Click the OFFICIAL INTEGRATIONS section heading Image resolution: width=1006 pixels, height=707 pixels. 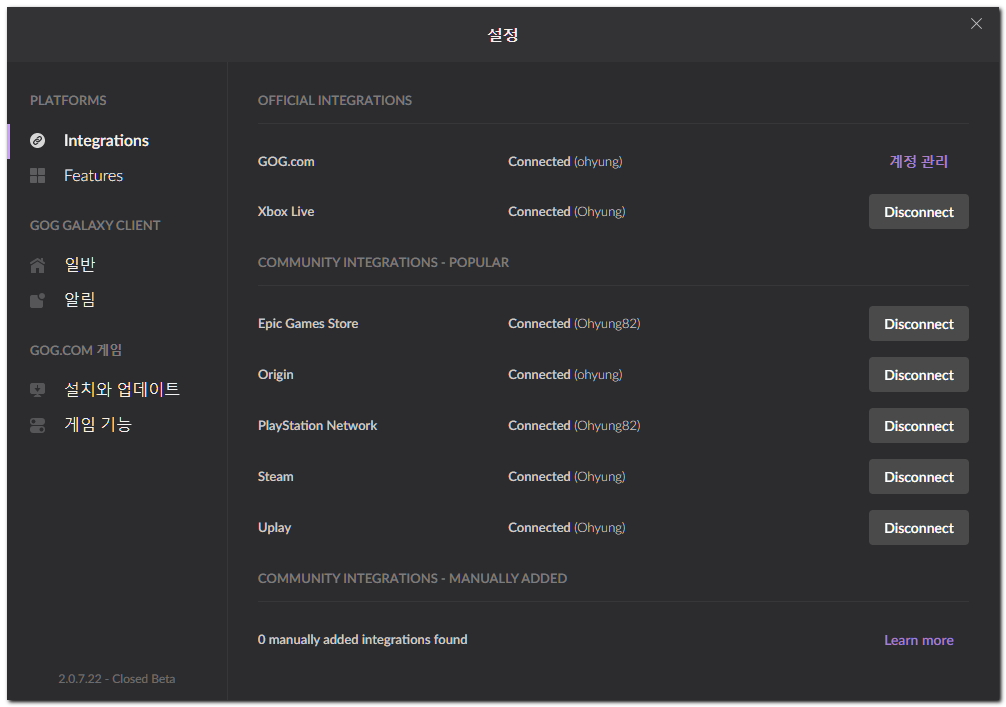tap(335, 101)
